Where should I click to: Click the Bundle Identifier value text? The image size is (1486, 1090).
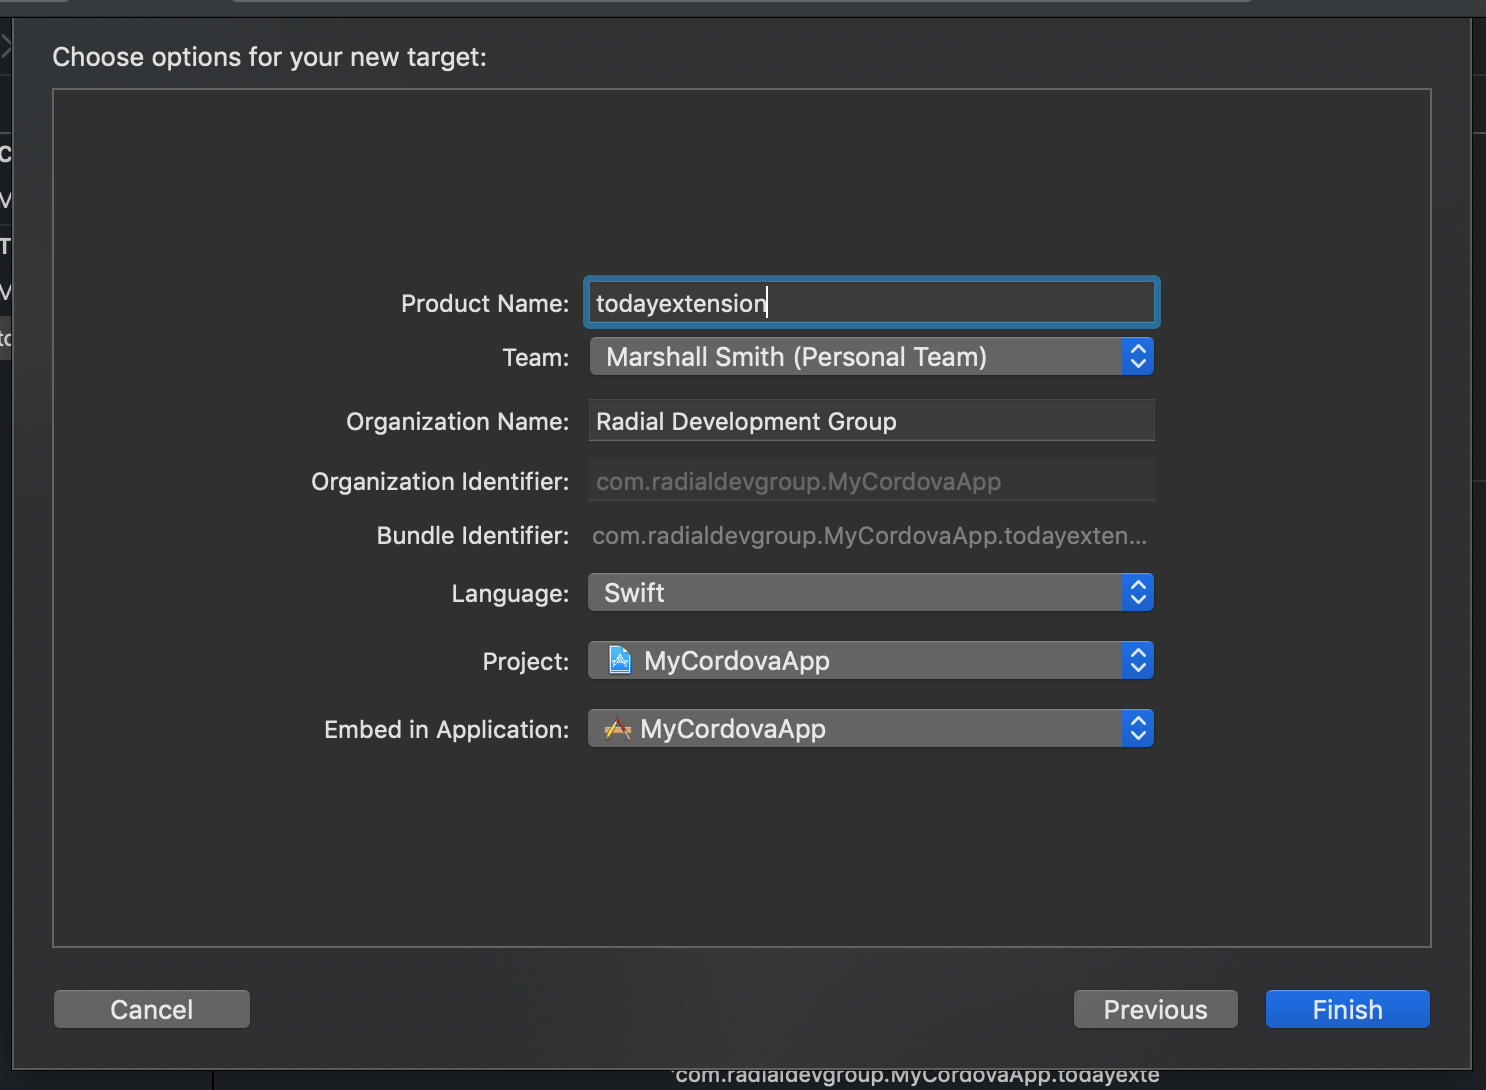pos(868,536)
